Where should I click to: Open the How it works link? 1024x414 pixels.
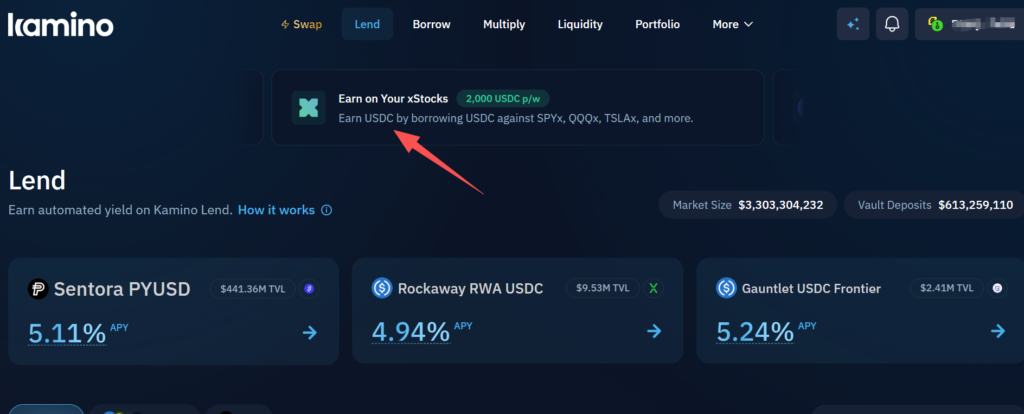tap(276, 210)
